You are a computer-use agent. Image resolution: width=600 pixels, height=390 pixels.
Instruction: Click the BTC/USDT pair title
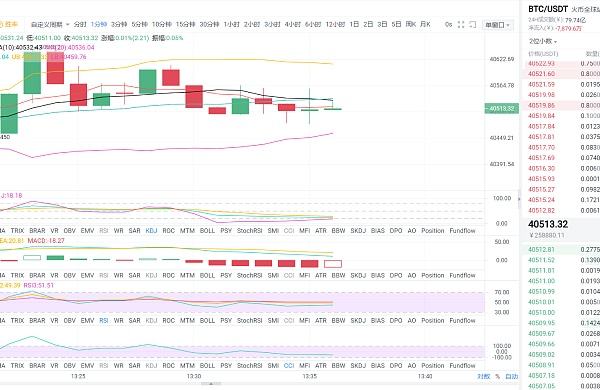(x=548, y=9)
